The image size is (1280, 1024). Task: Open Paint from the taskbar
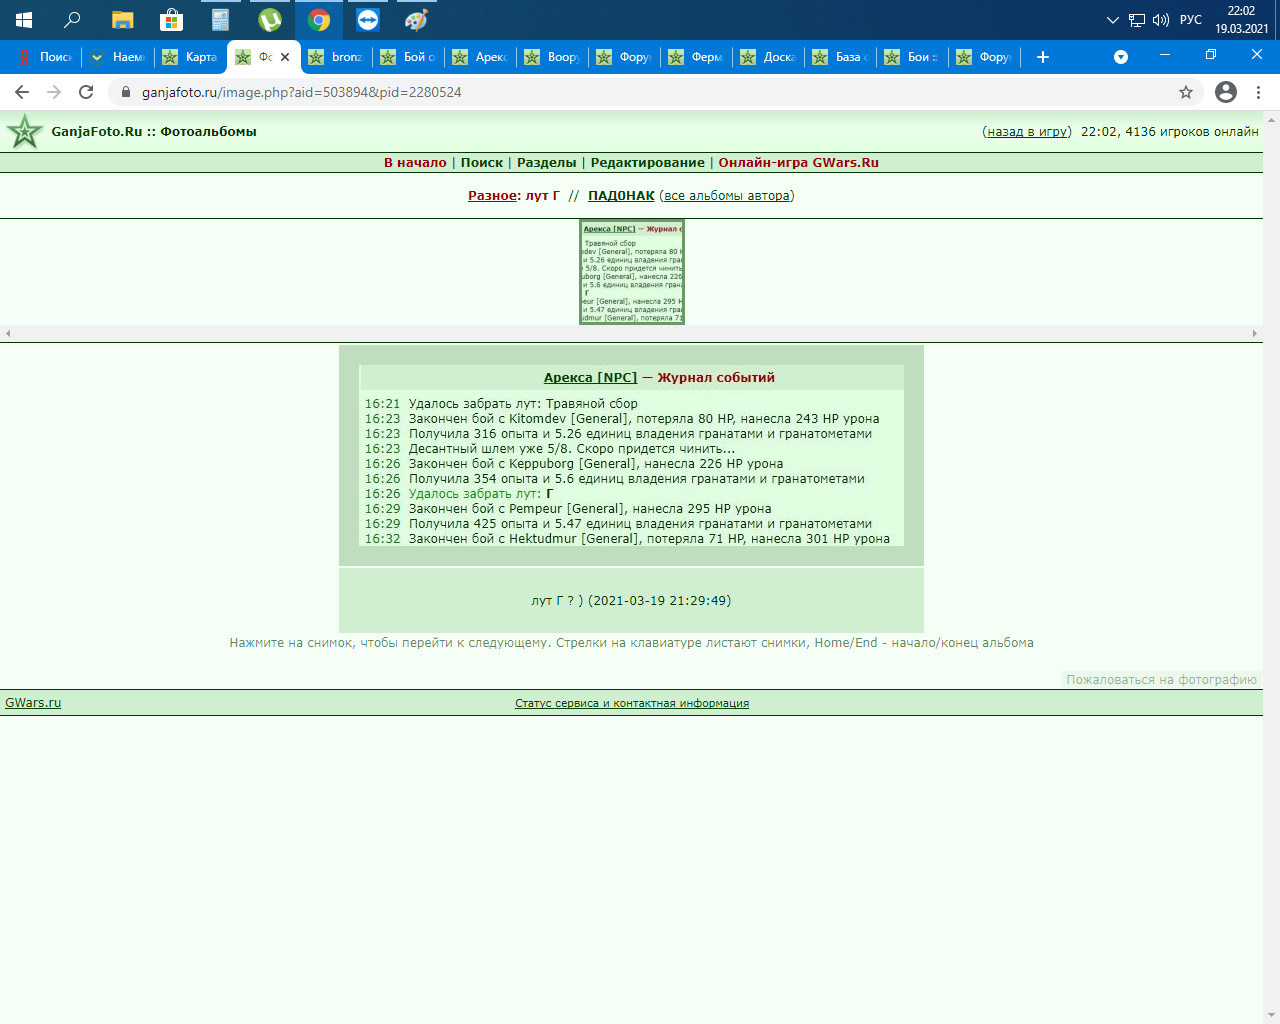[416, 20]
